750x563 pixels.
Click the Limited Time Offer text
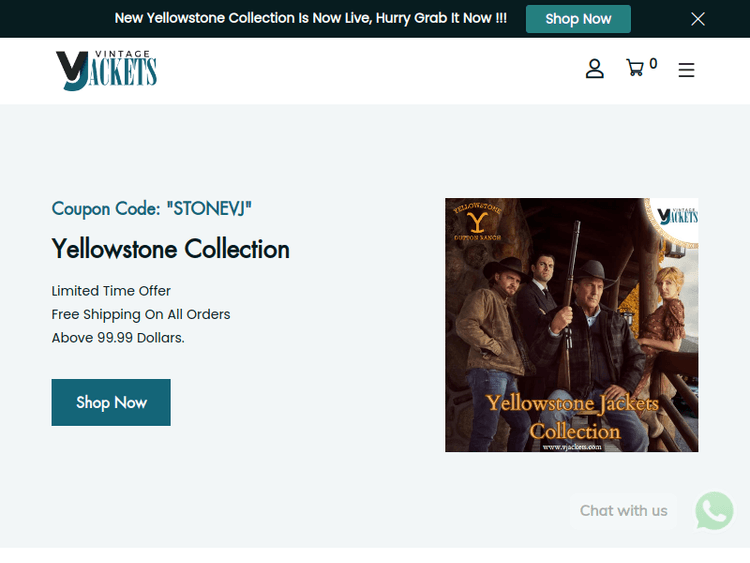point(111,291)
